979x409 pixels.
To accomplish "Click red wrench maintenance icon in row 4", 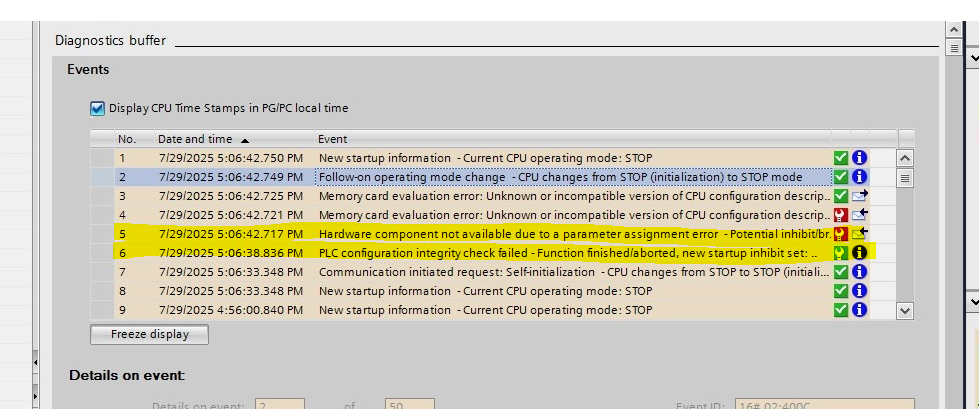I will tap(840, 215).
